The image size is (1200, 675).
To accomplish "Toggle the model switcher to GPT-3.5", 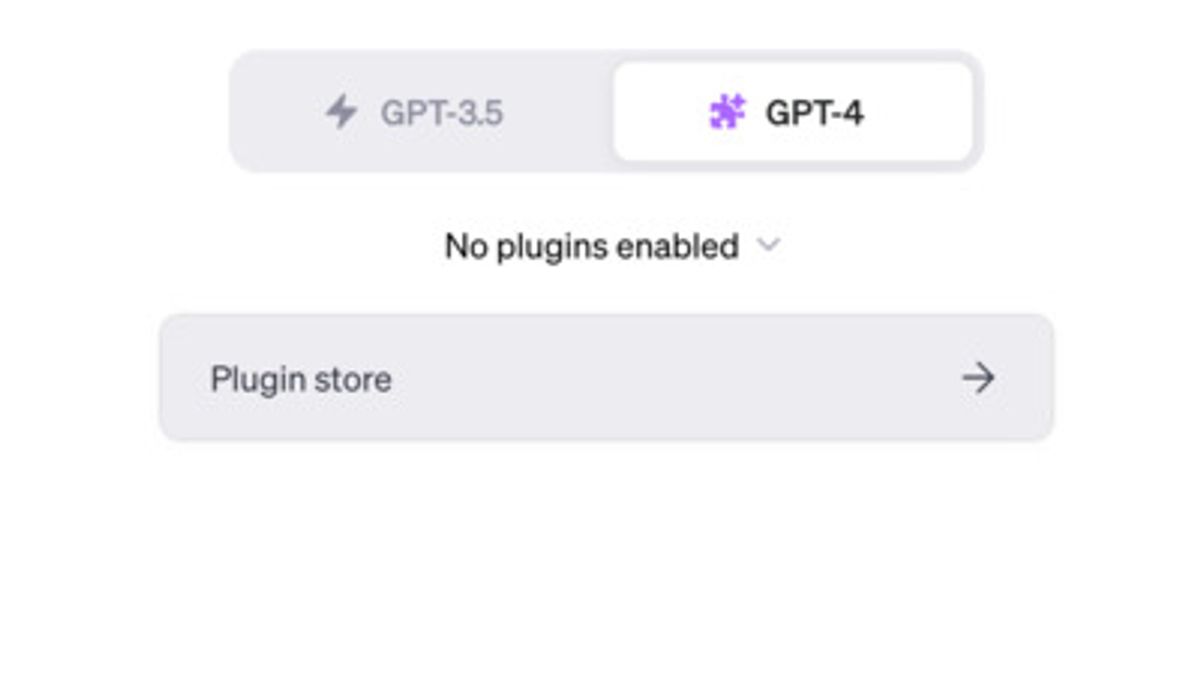I will 420,112.
